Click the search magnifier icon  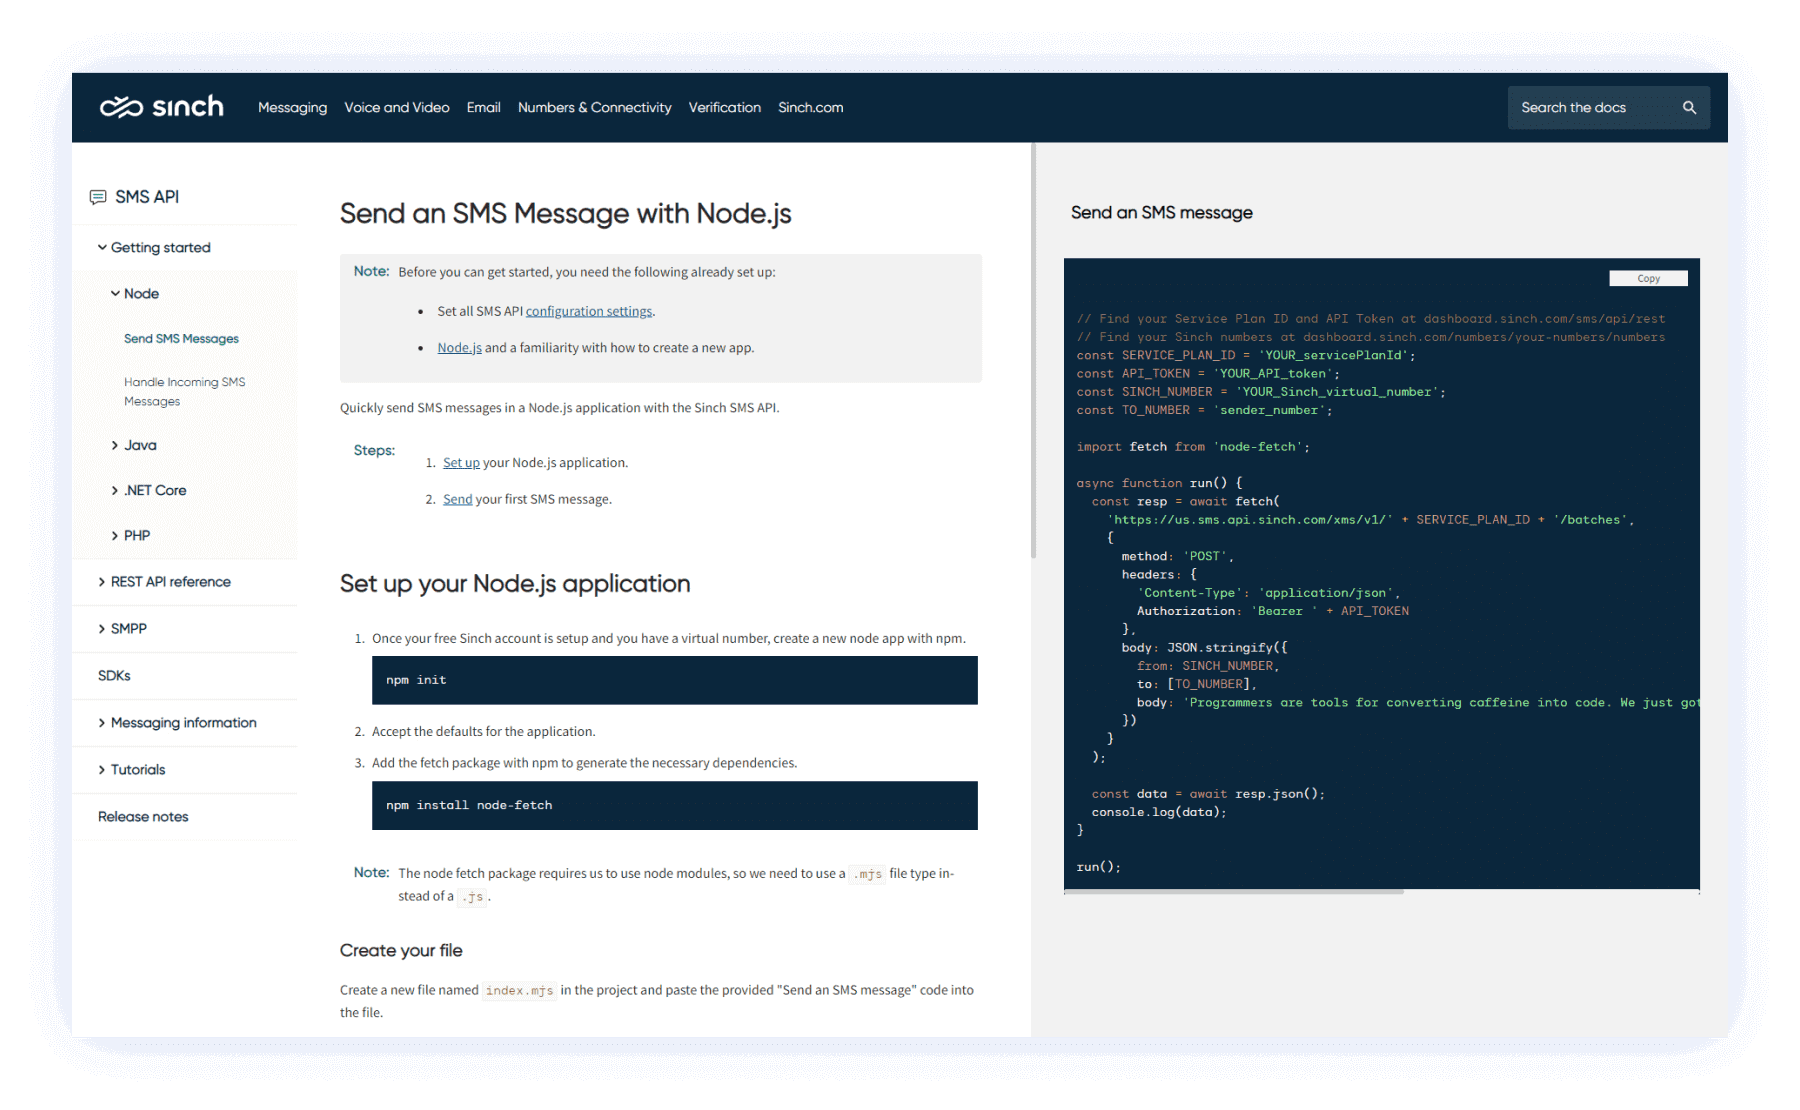(1689, 107)
